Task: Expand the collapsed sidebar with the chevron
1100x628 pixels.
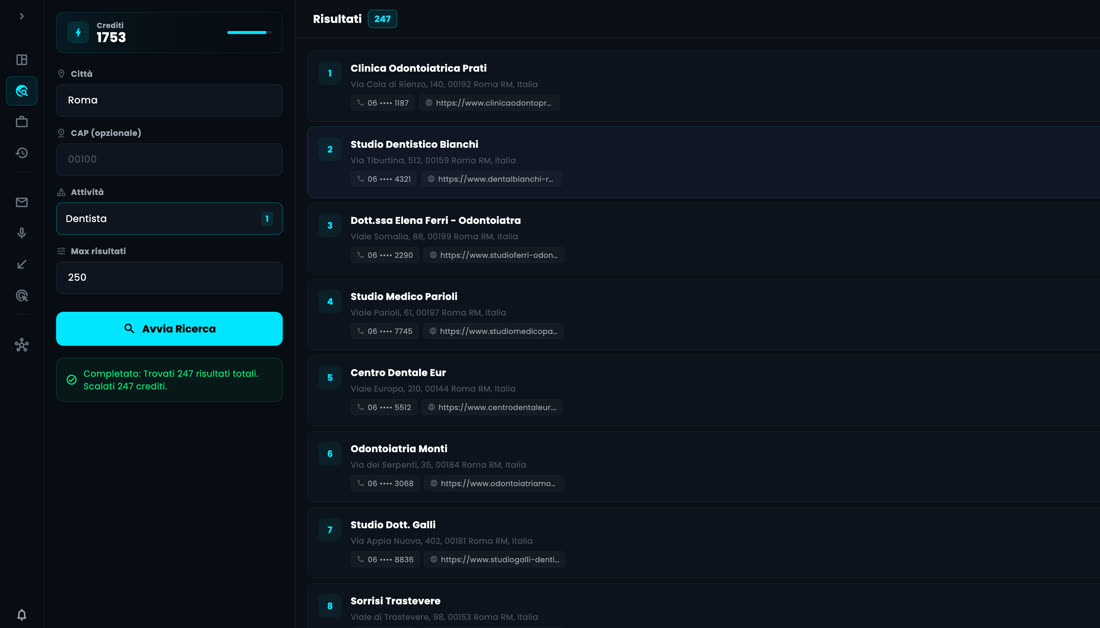Action: (22, 16)
